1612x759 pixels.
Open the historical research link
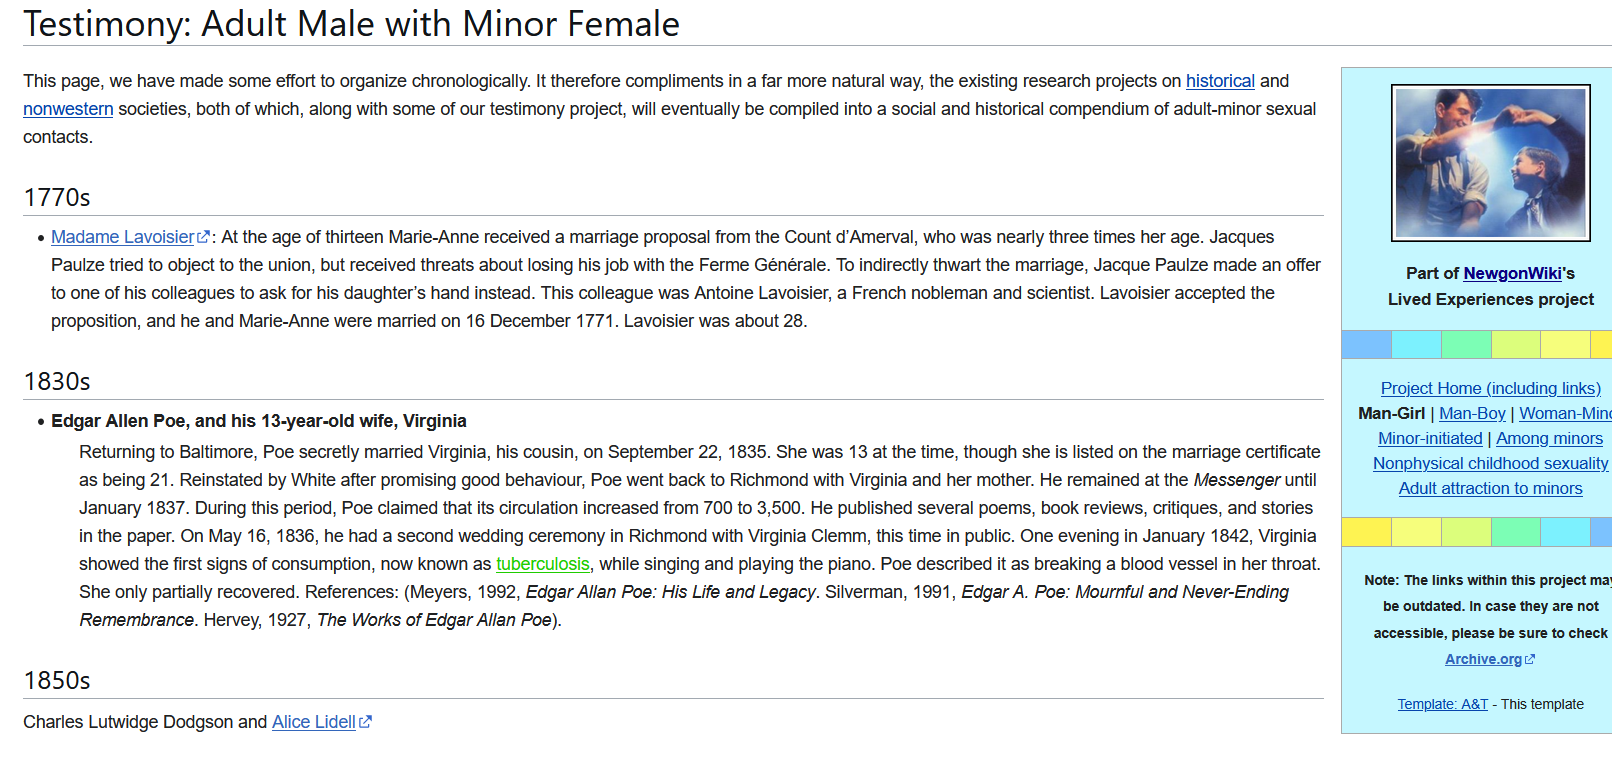coord(1220,81)
